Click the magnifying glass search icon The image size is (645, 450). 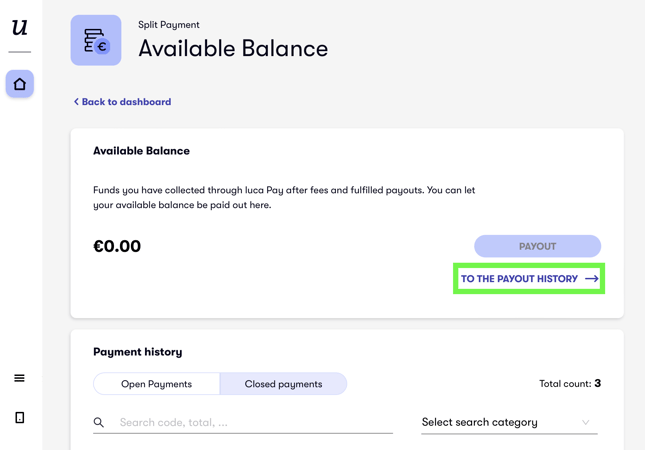(99, 423)
